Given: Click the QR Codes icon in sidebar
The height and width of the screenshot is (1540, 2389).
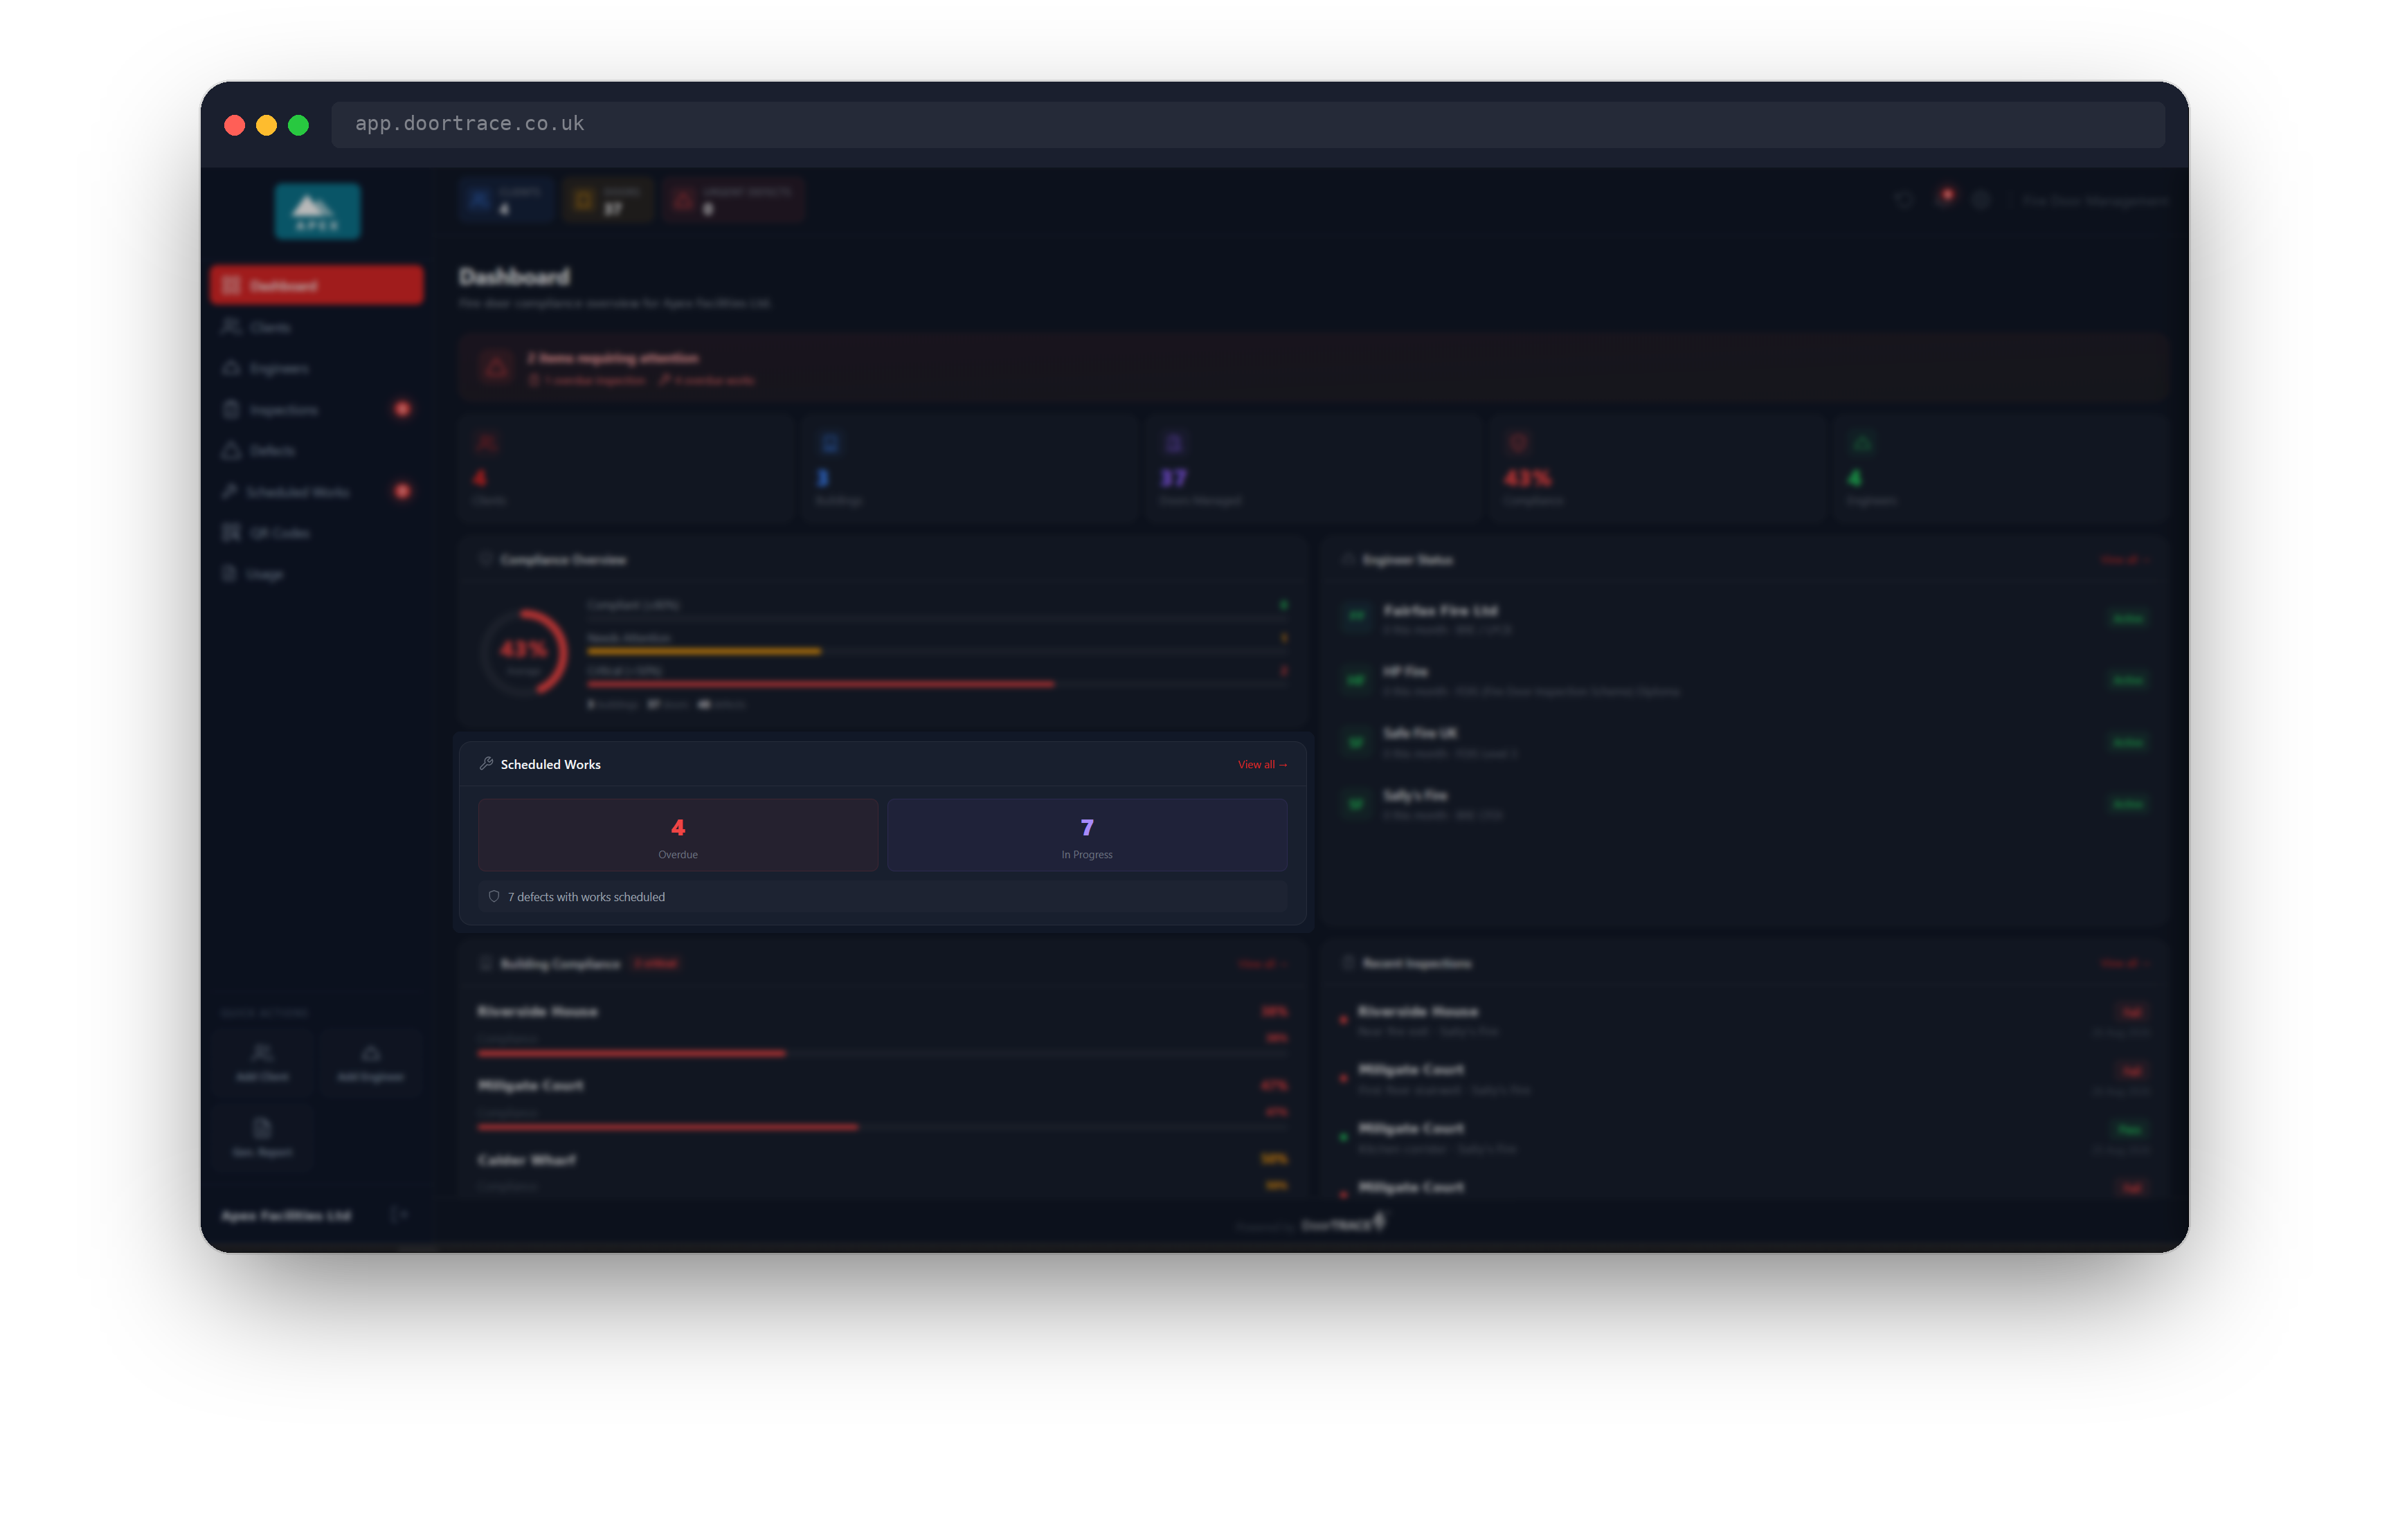Looking at the screenshot, I should [231, 532].
